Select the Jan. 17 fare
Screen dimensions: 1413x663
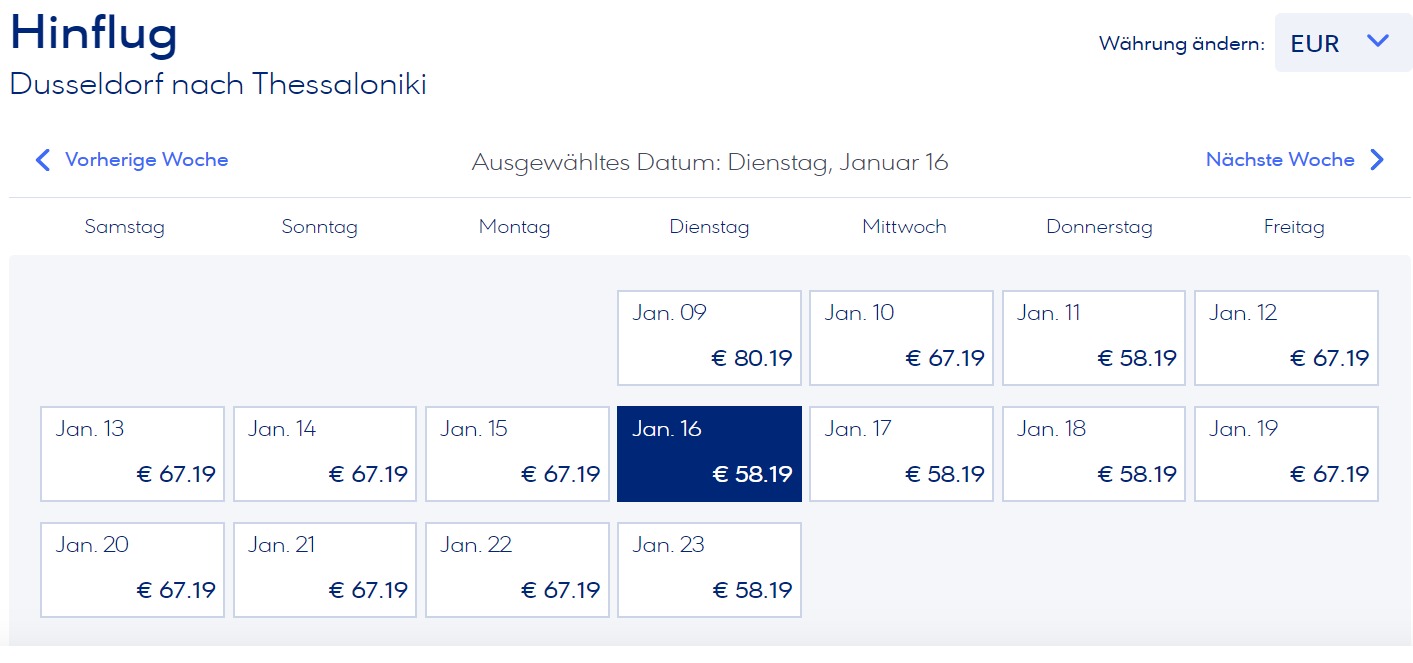[x=901, y=454]
